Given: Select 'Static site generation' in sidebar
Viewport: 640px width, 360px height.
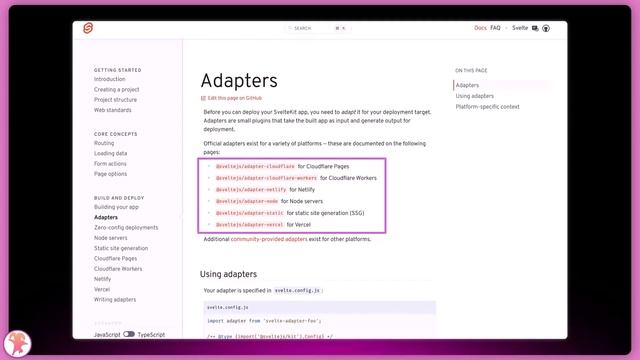Looking at the screenshot, I should tap(121, 248).
